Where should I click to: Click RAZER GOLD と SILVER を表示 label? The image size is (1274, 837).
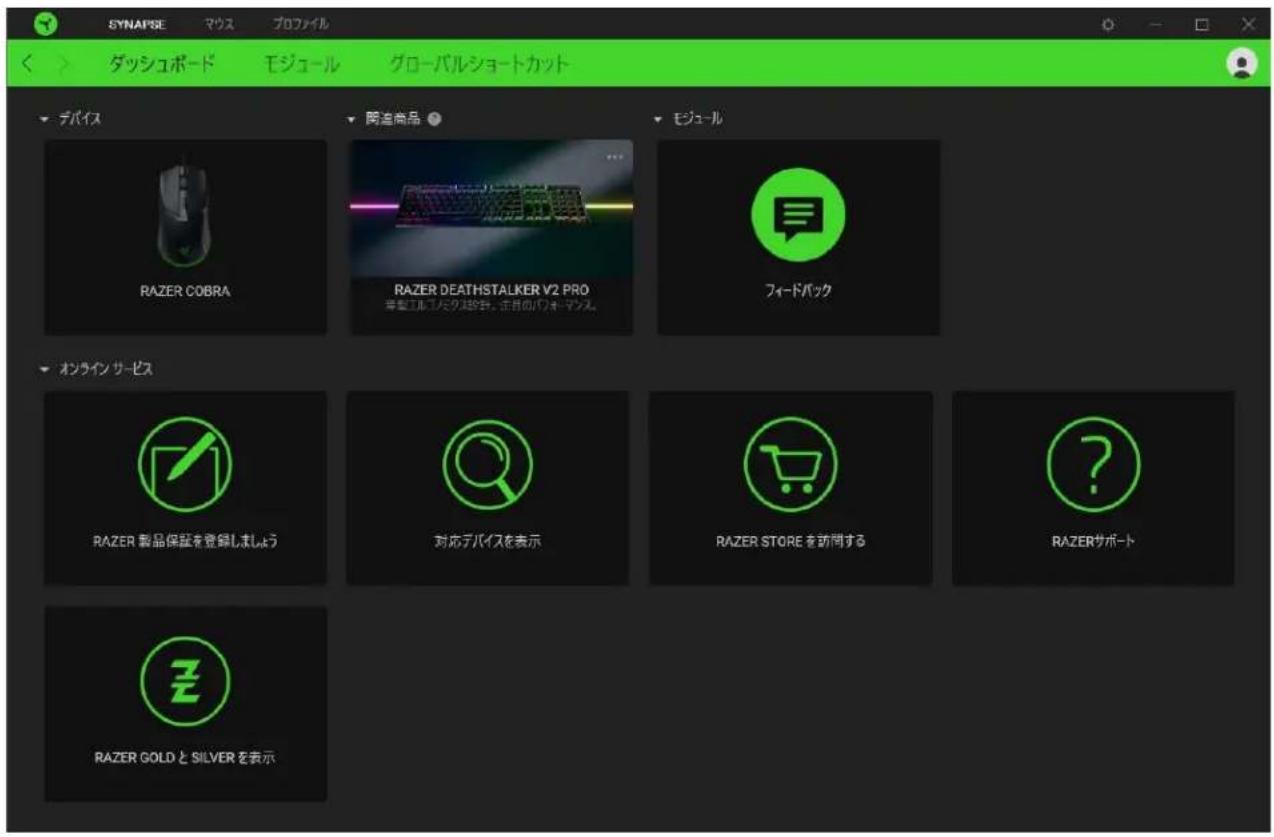tap(186, 757)
